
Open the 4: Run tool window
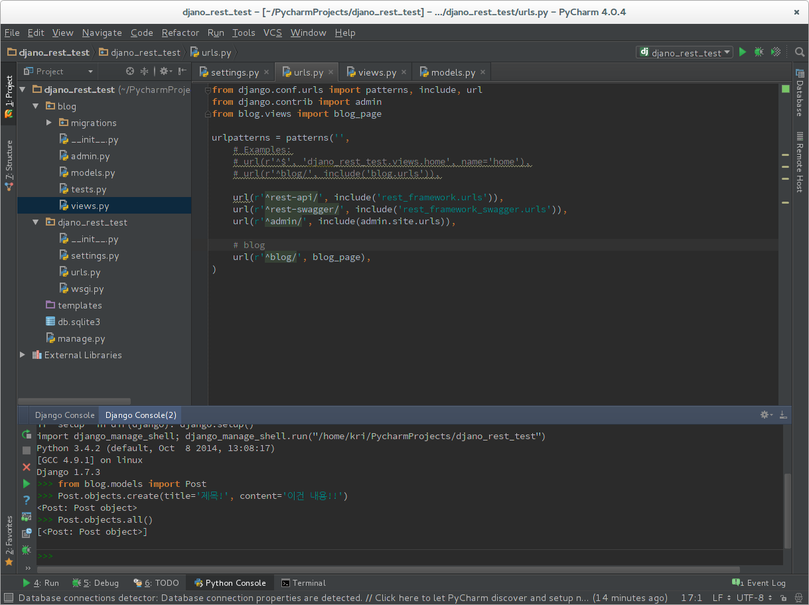pyautogui.click(x=41, y=583)
